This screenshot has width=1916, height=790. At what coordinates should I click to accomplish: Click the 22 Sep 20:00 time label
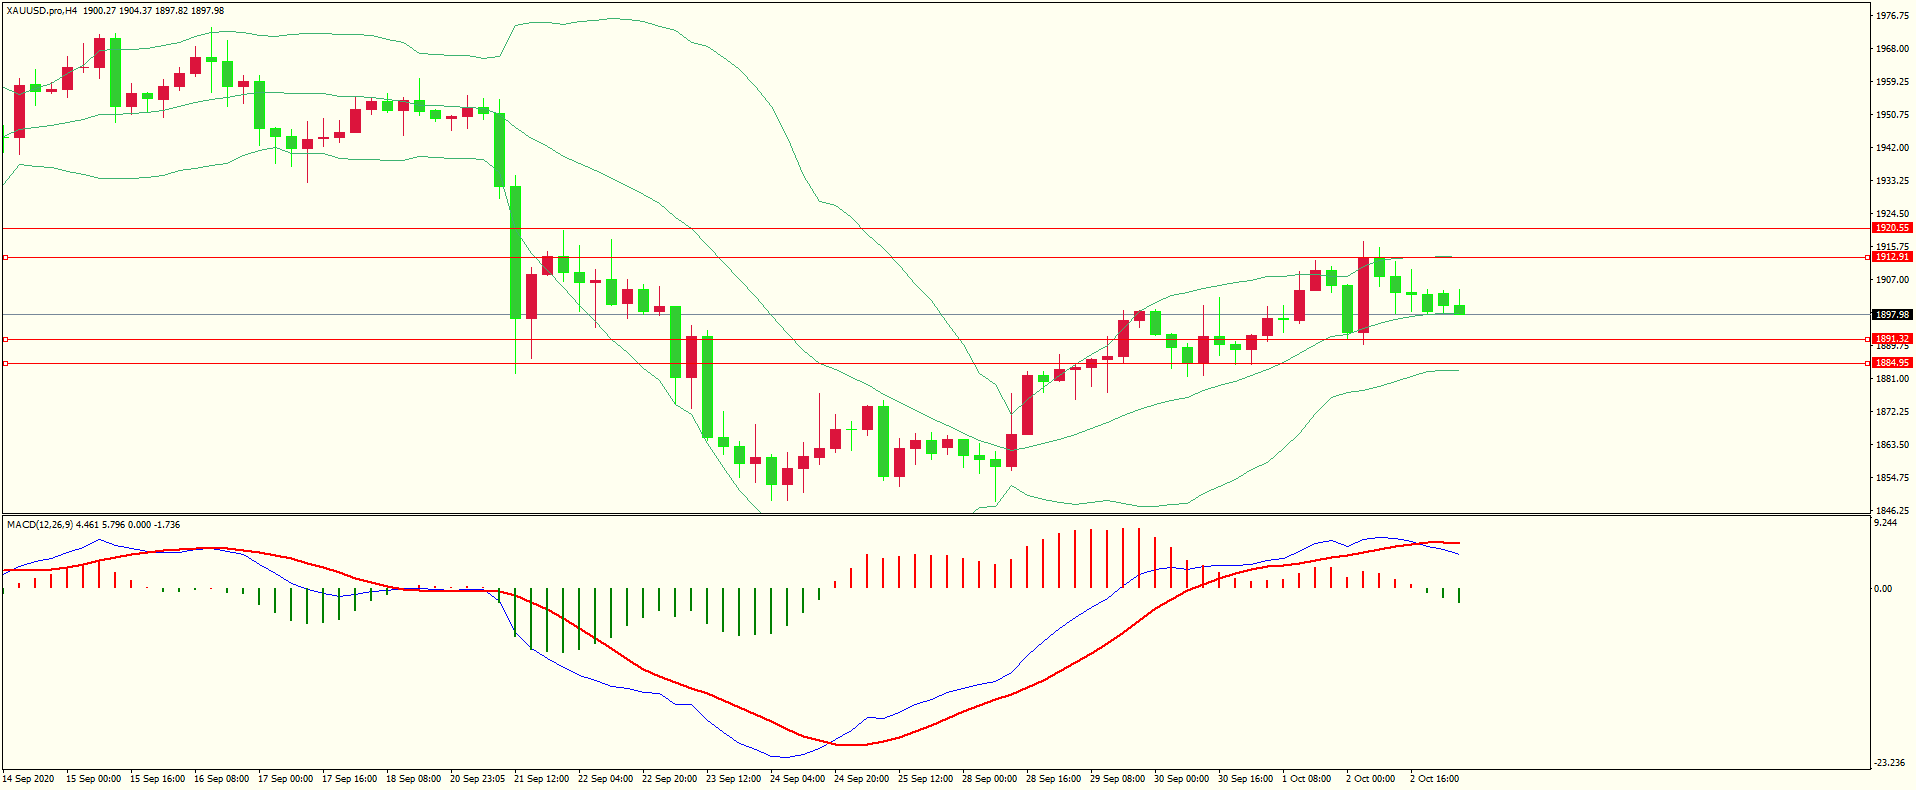669,779
